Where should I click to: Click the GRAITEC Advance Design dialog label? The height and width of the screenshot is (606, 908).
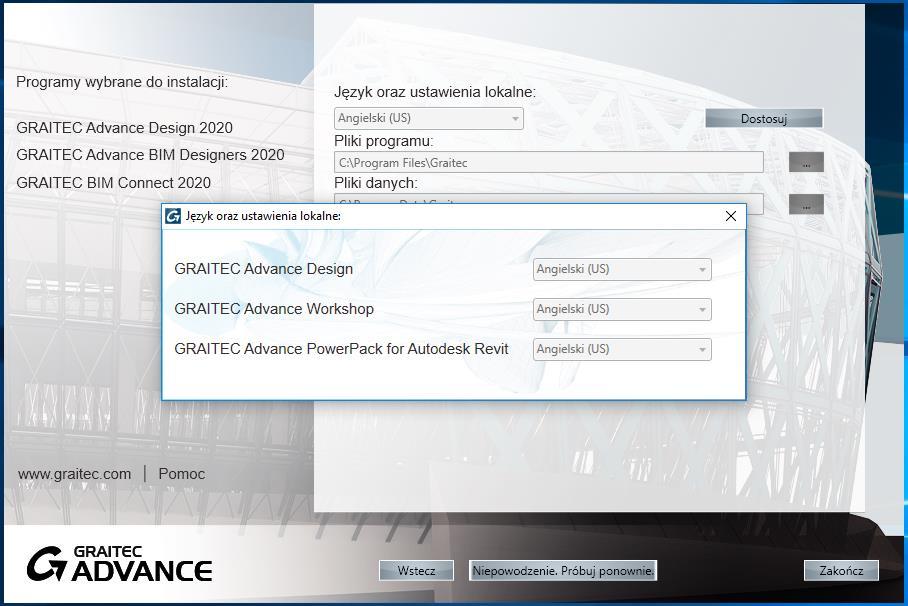(x=263, y=269)
